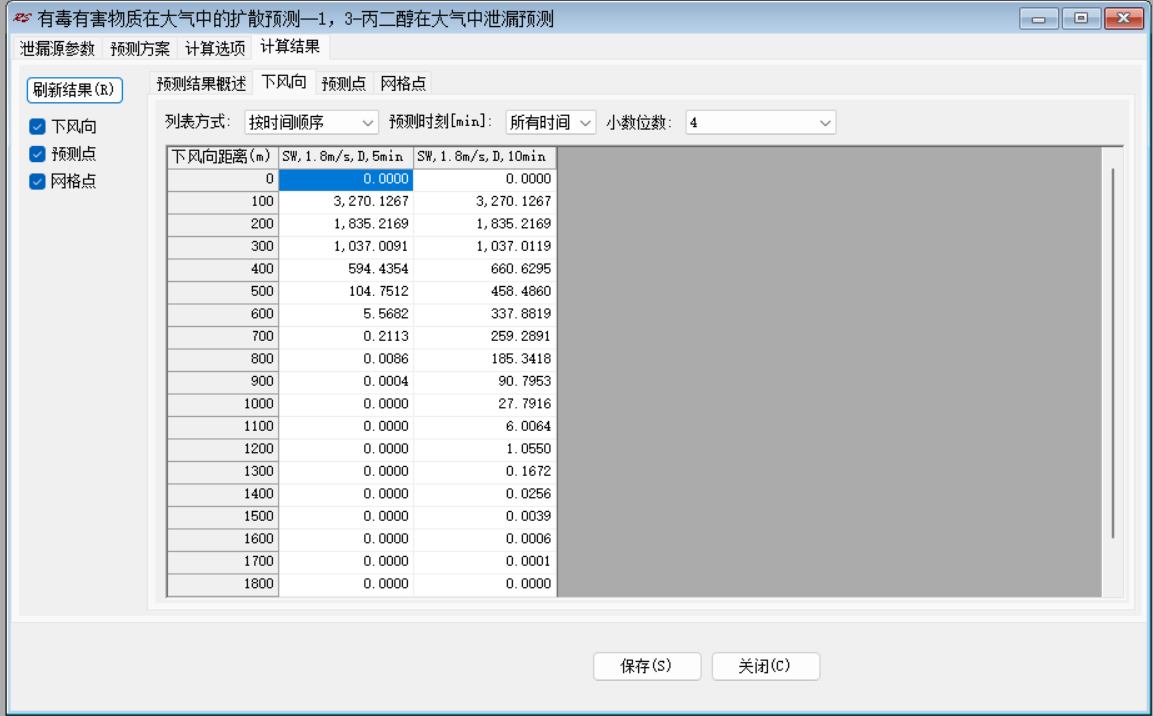The width and height of the screenshot is (1153, 716).
Task: Toggle the 下风向 checkbox
Action: (38, 126)
